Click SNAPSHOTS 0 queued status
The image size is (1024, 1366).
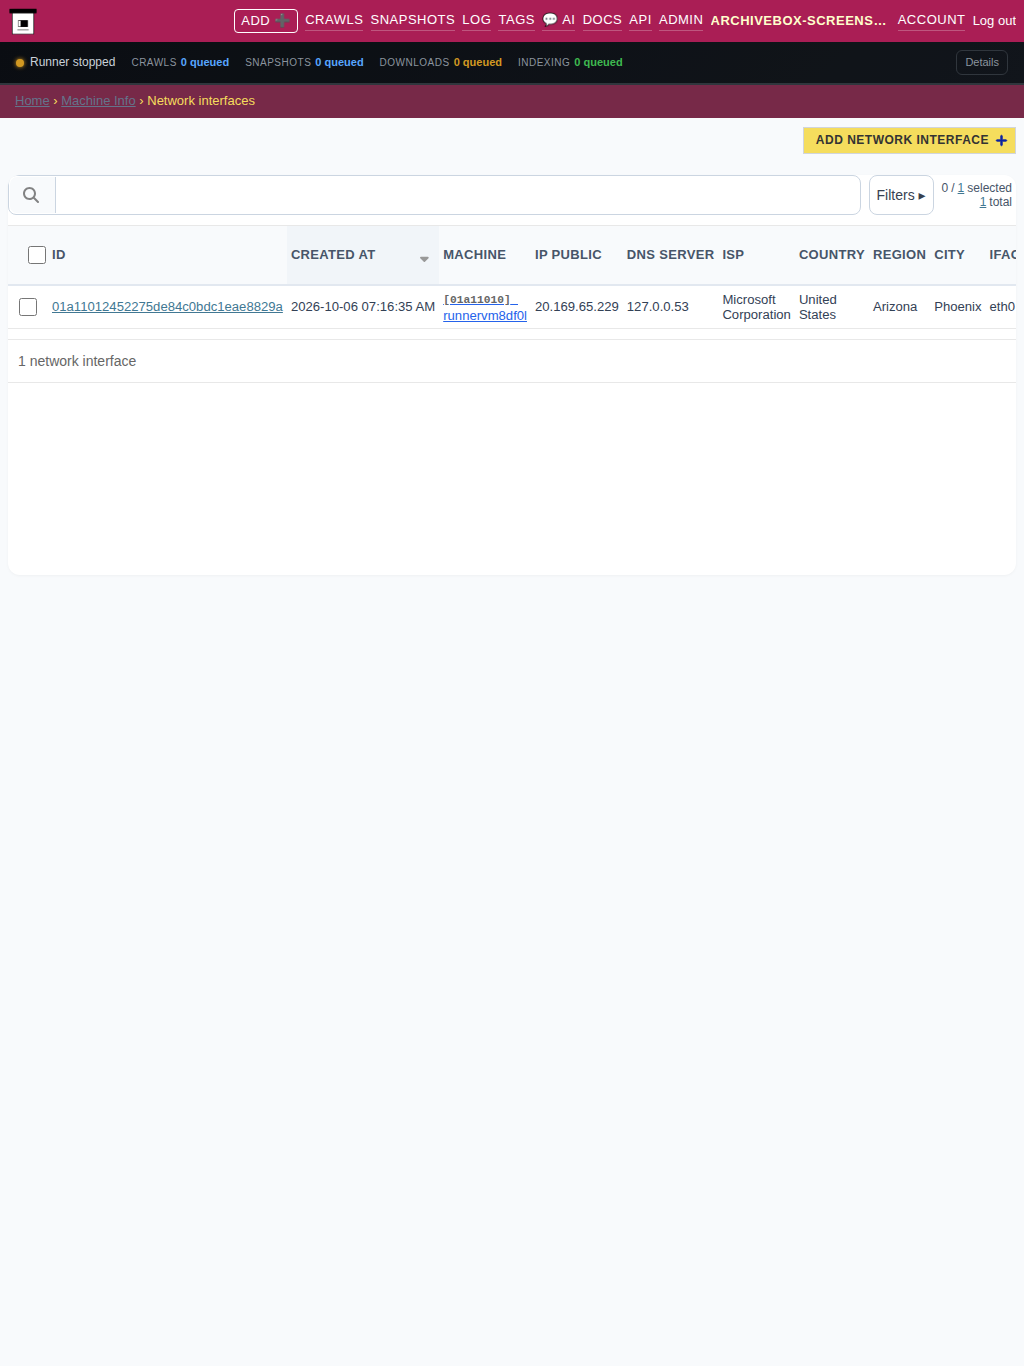(x=304, y=62)
